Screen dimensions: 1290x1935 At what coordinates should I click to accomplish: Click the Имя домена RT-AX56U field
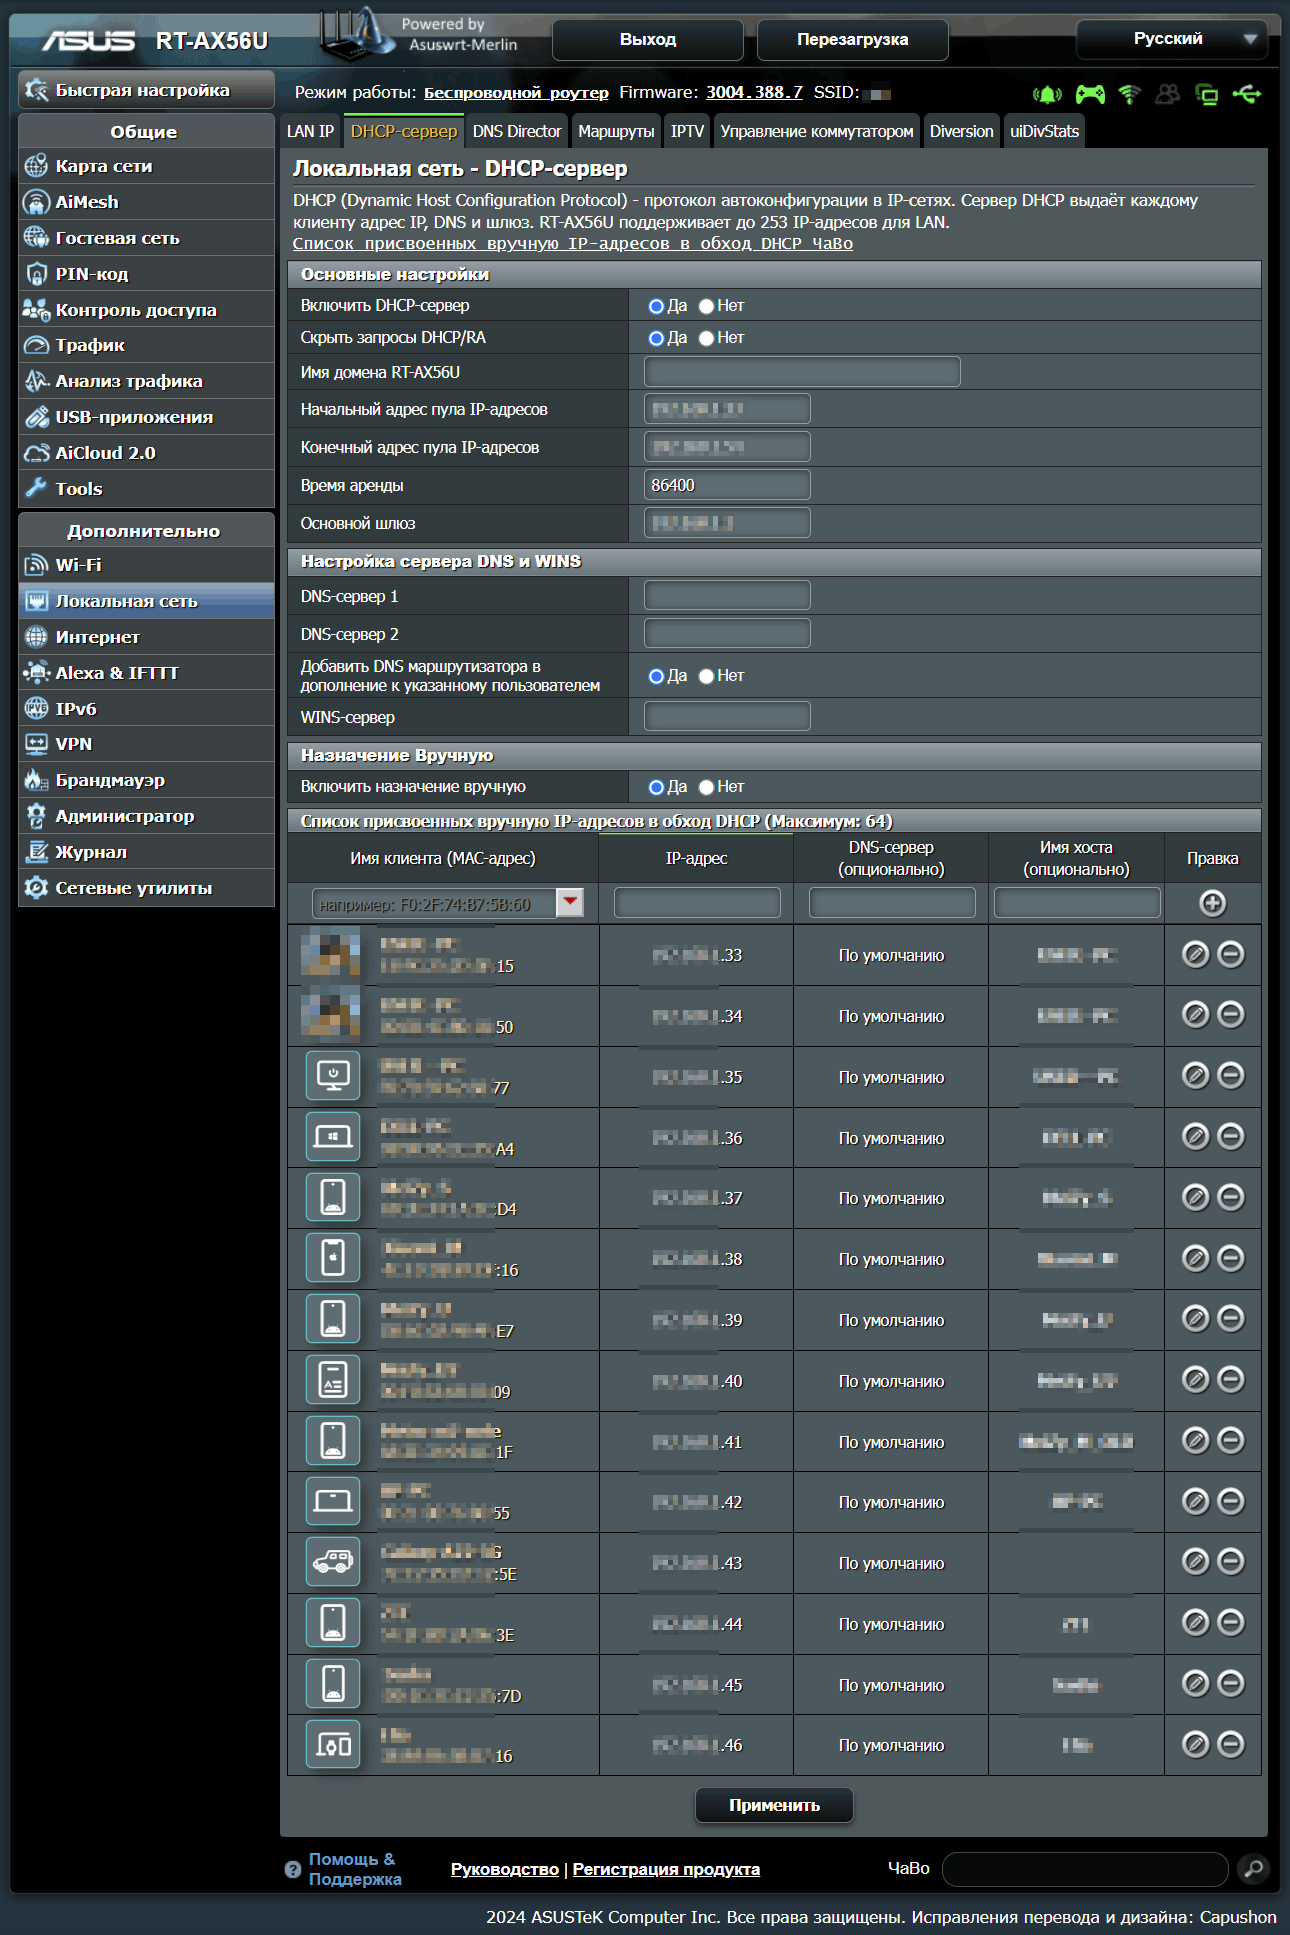(802, 372)
